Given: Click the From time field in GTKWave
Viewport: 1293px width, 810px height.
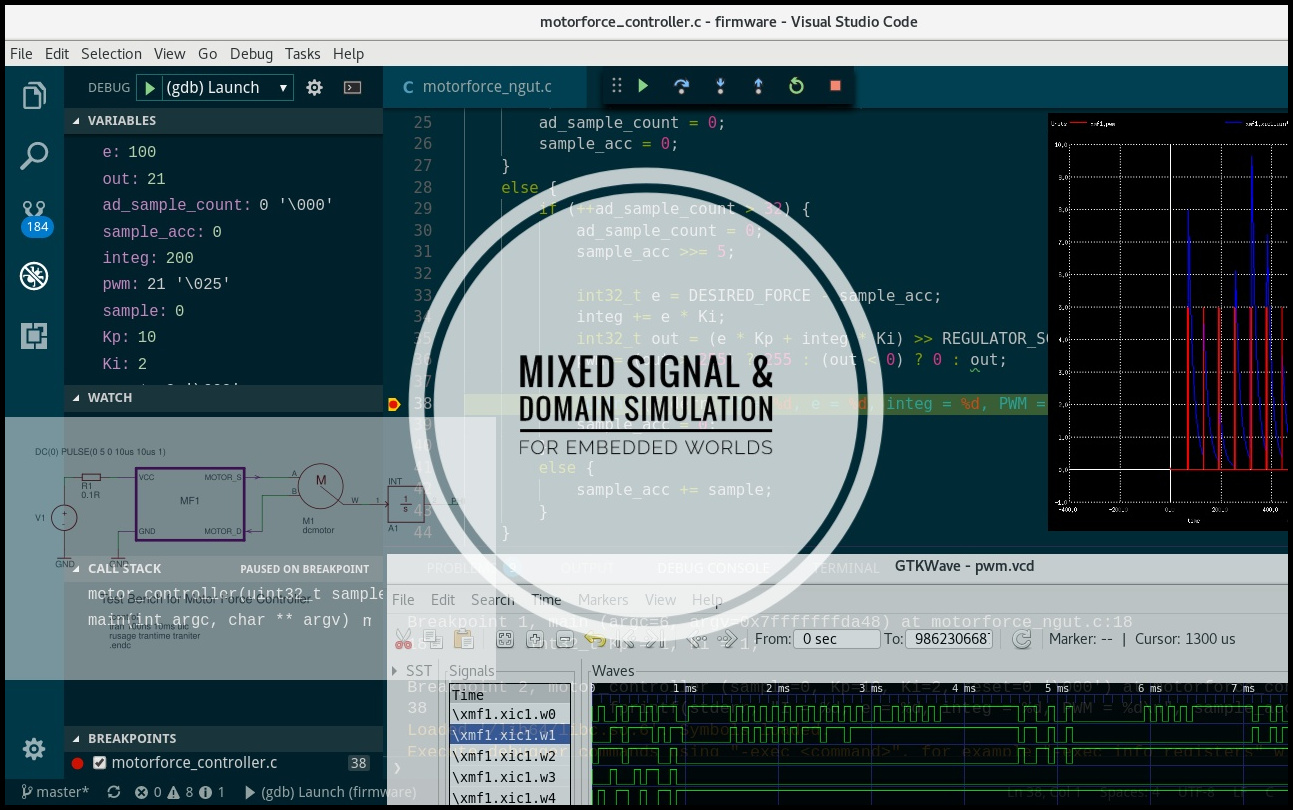Looking at the screenshot, I should tap(836, 639).
